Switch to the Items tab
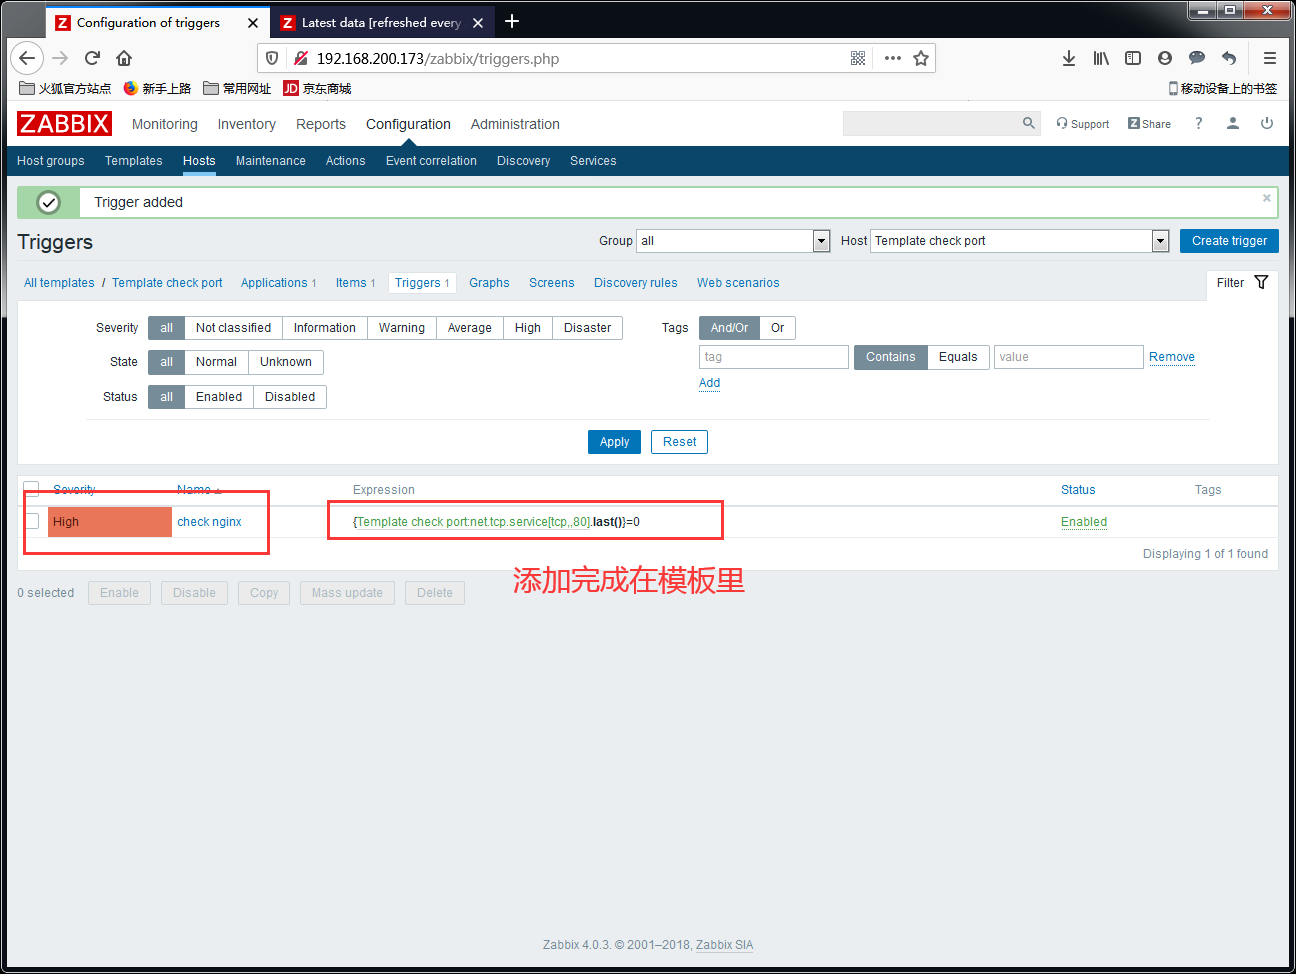 [x=355, y=283]
